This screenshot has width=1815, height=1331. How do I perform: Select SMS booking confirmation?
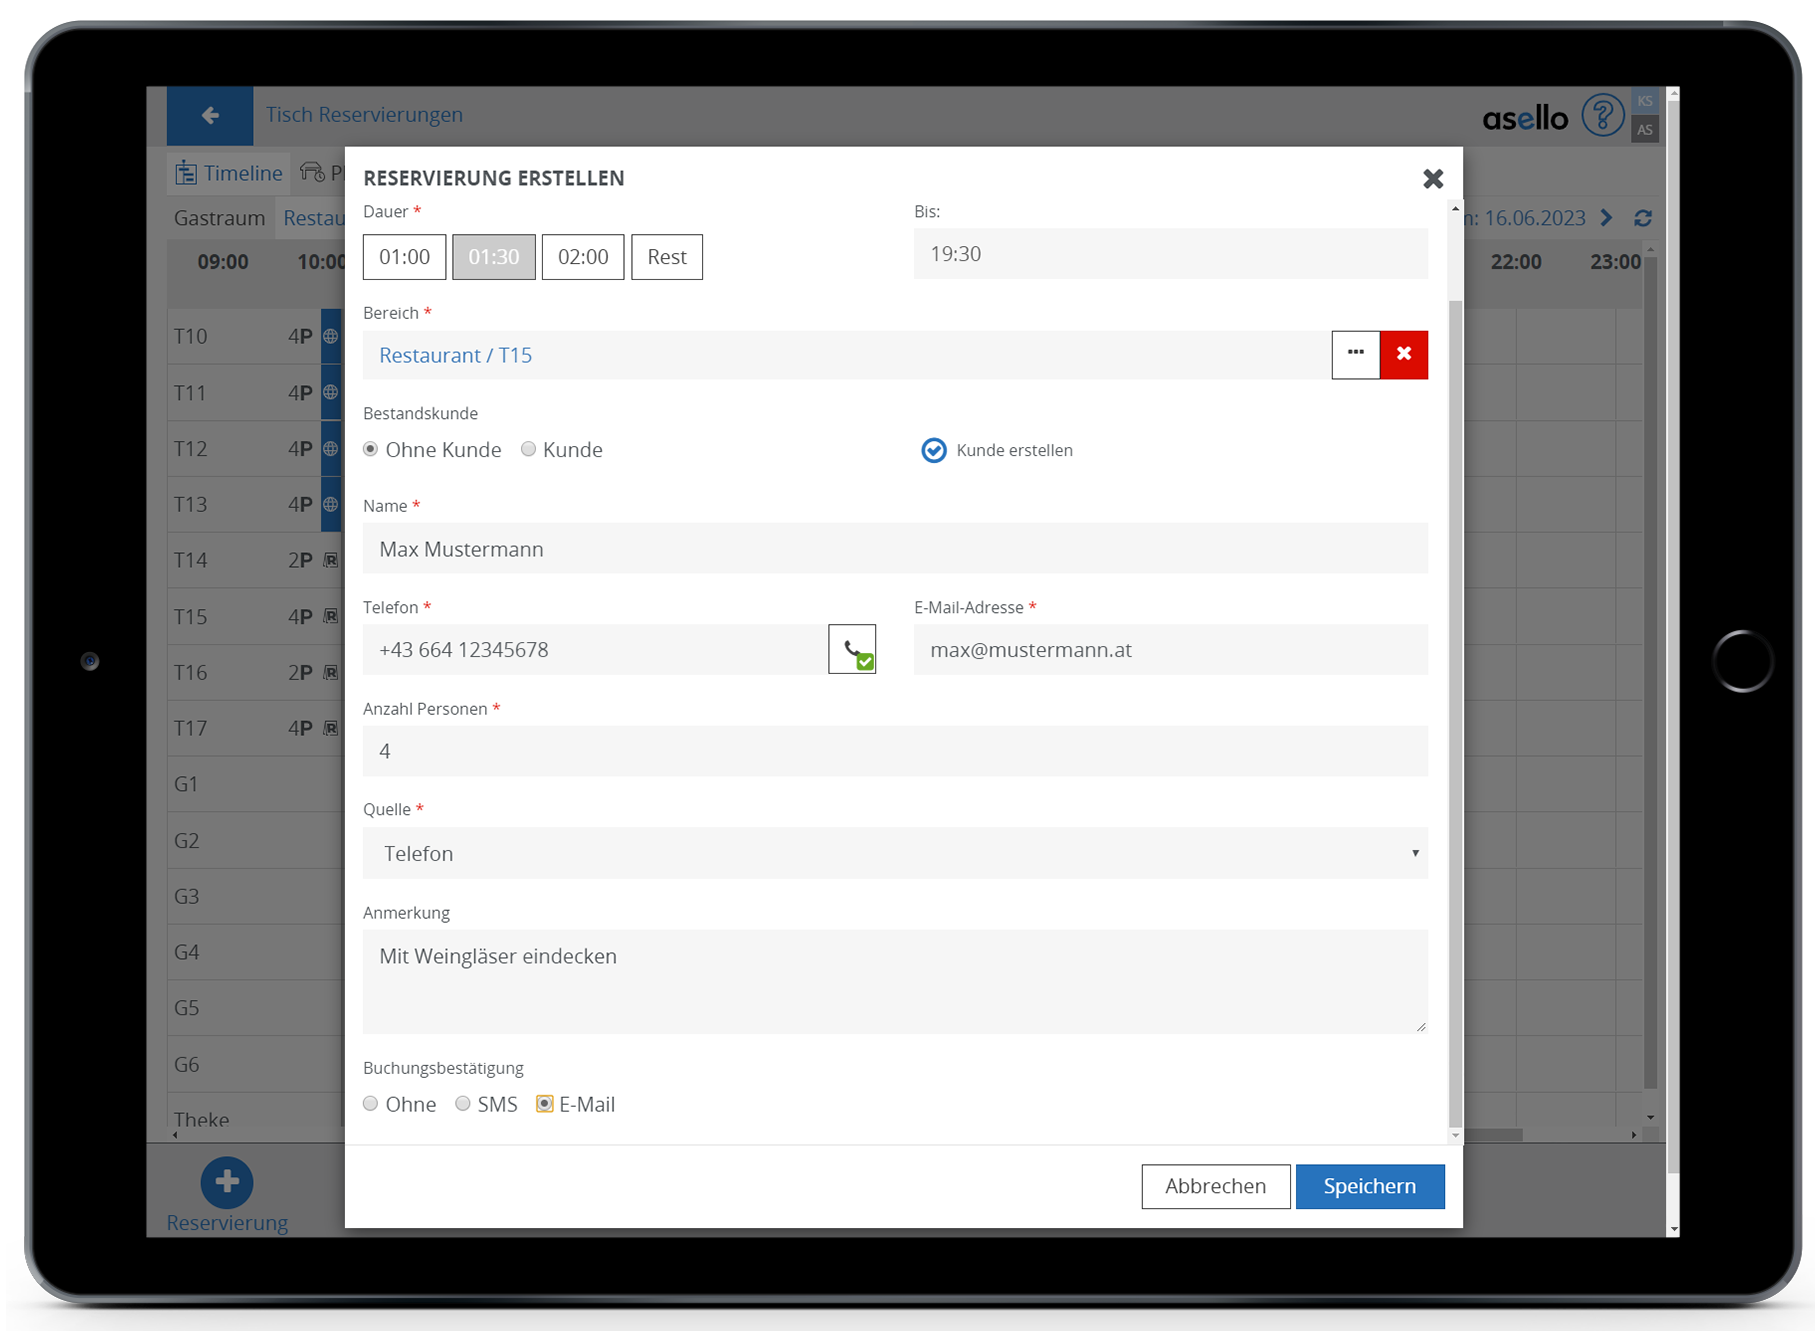pyautogui.click(x=463, y=1104)
